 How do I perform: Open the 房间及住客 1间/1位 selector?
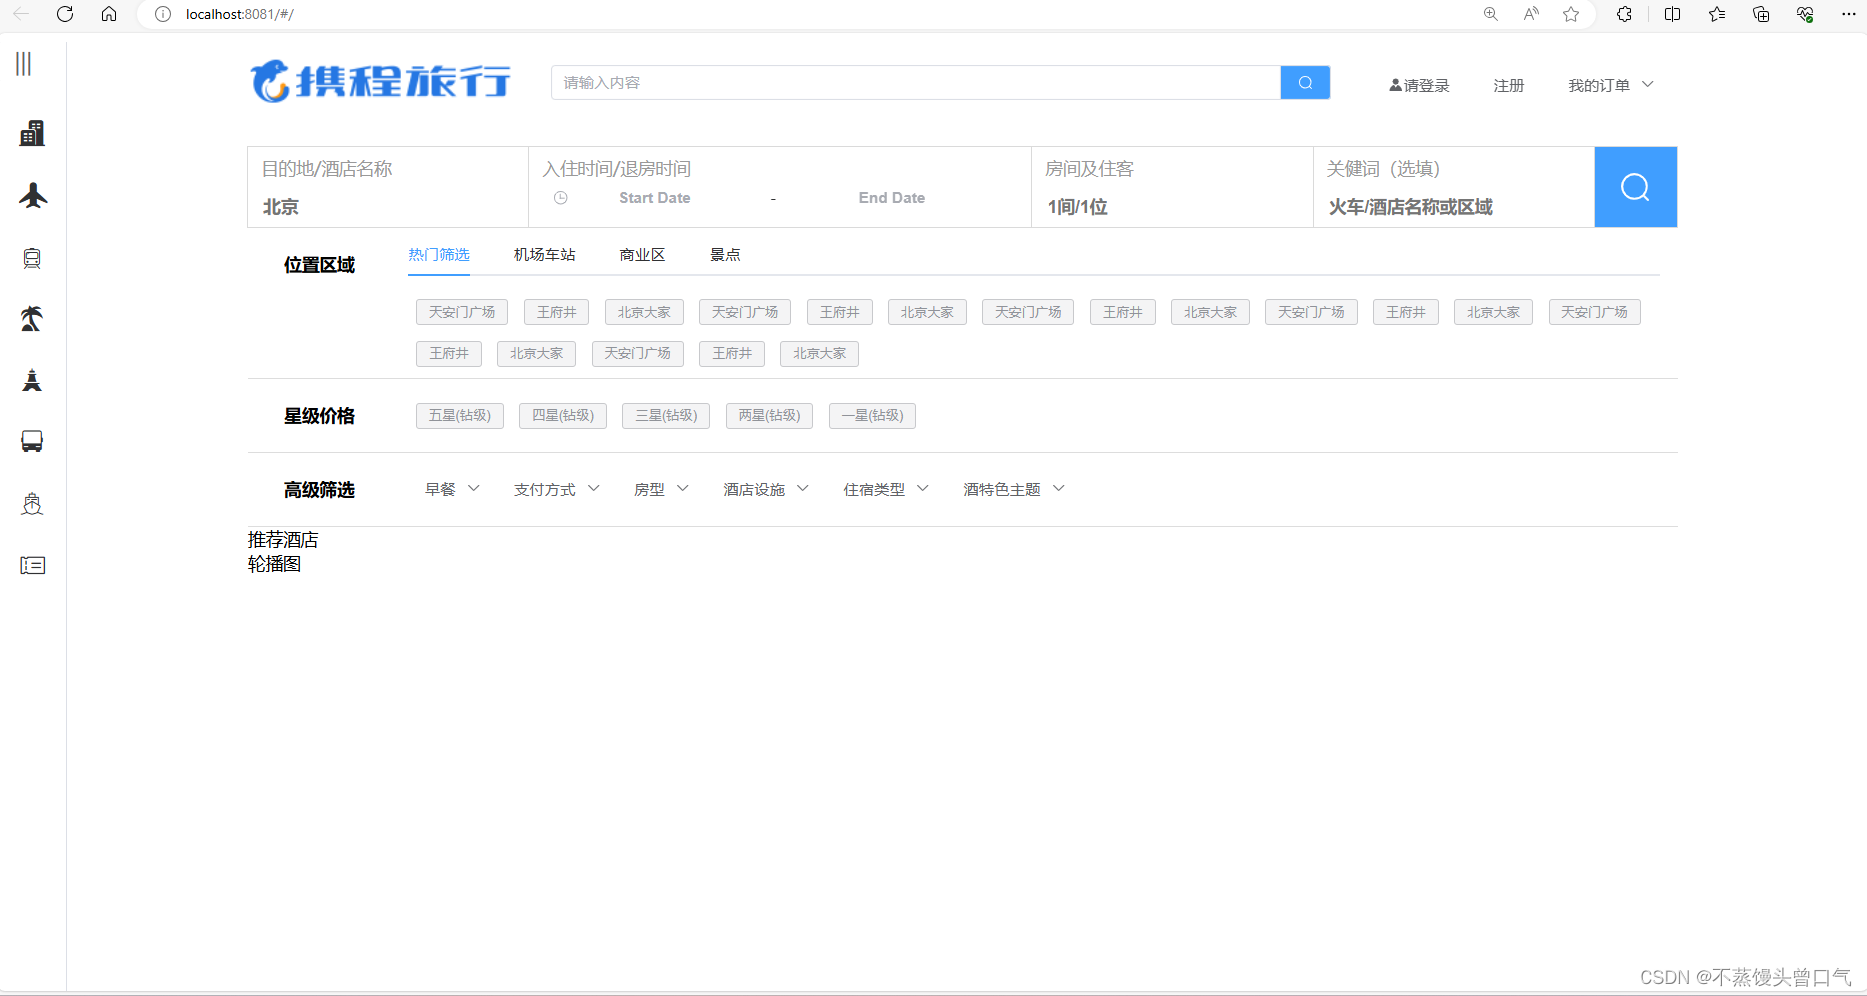[1172, 187]
